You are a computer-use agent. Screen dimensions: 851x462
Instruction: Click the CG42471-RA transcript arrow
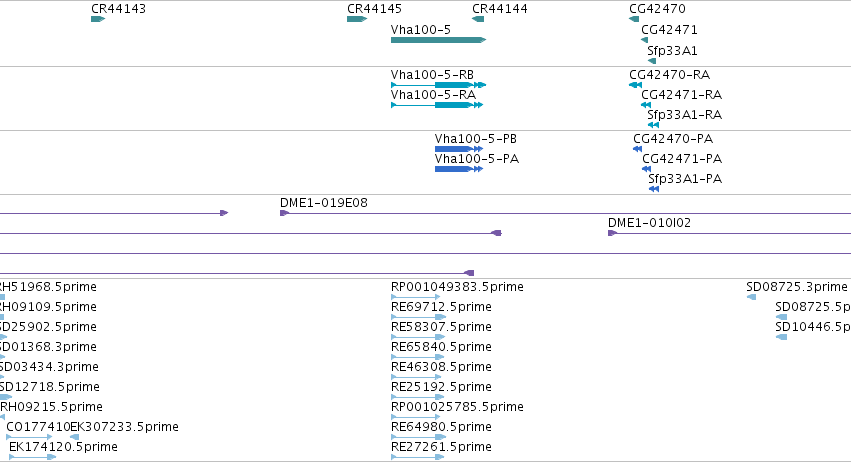coord(646,105)
